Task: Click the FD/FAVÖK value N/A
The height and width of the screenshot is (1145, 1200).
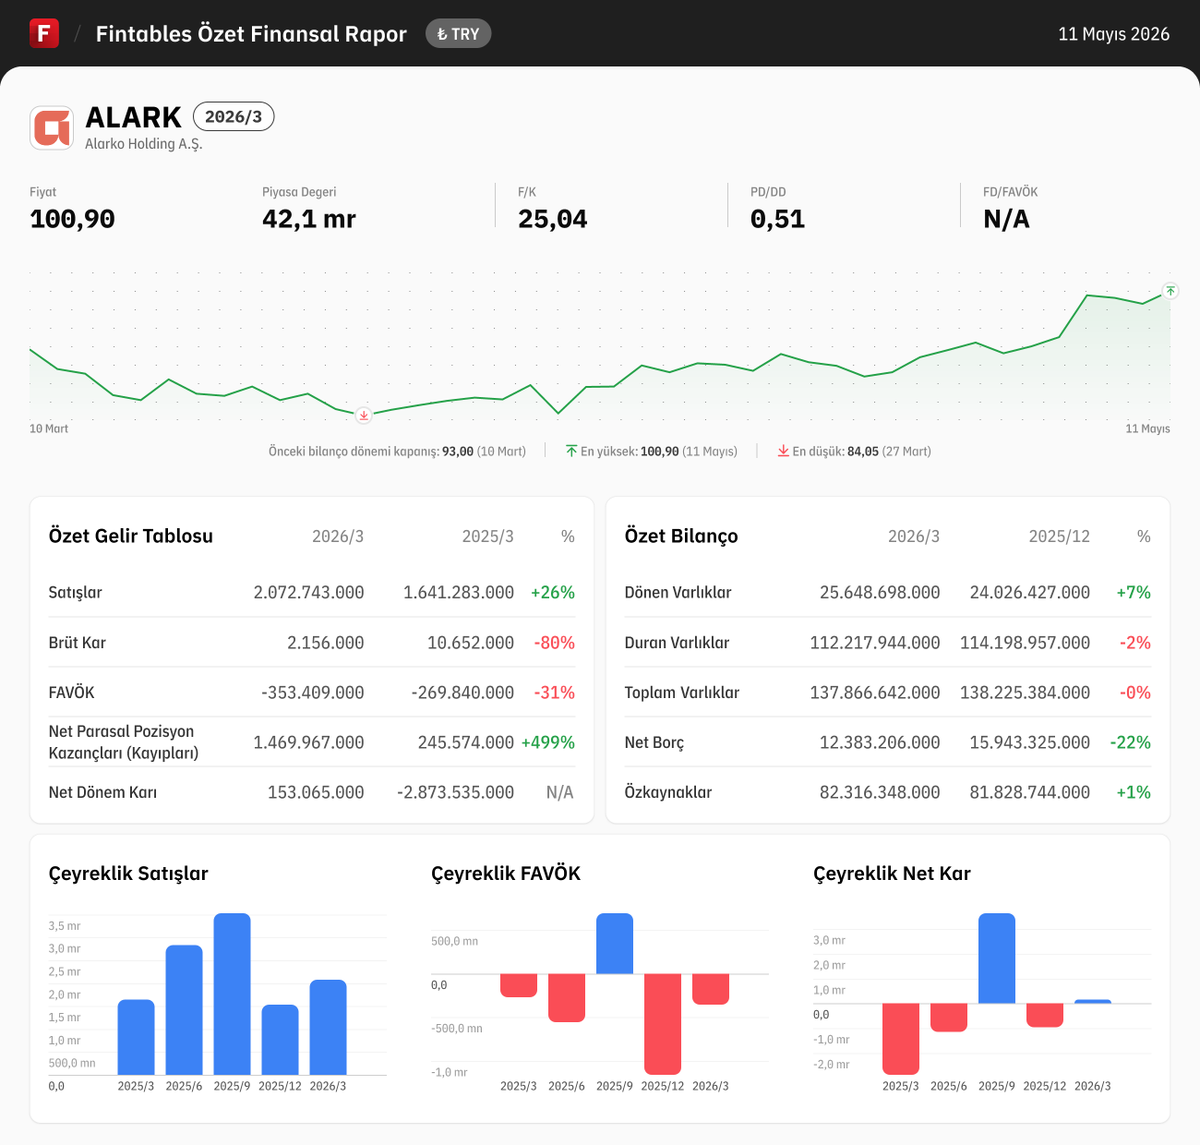Action: click(x=1006, y=219)
